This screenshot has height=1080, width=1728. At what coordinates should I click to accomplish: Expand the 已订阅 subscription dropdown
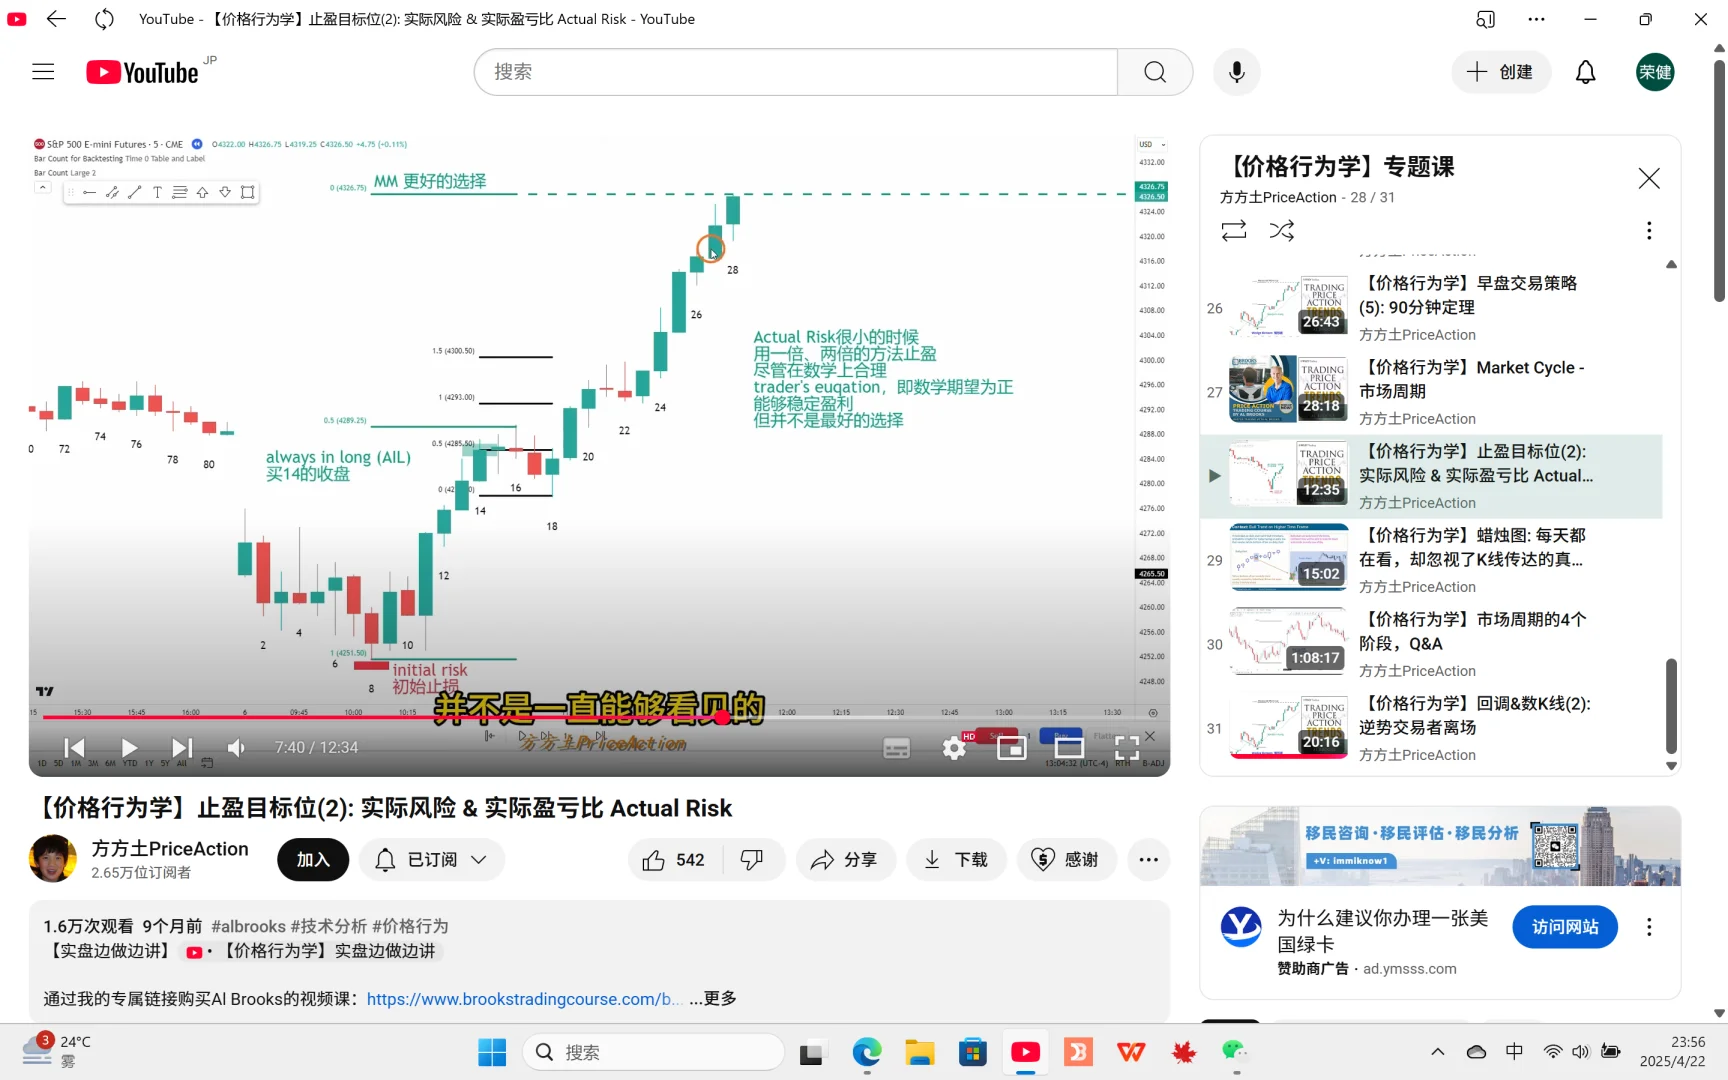(x=432, y=860)
